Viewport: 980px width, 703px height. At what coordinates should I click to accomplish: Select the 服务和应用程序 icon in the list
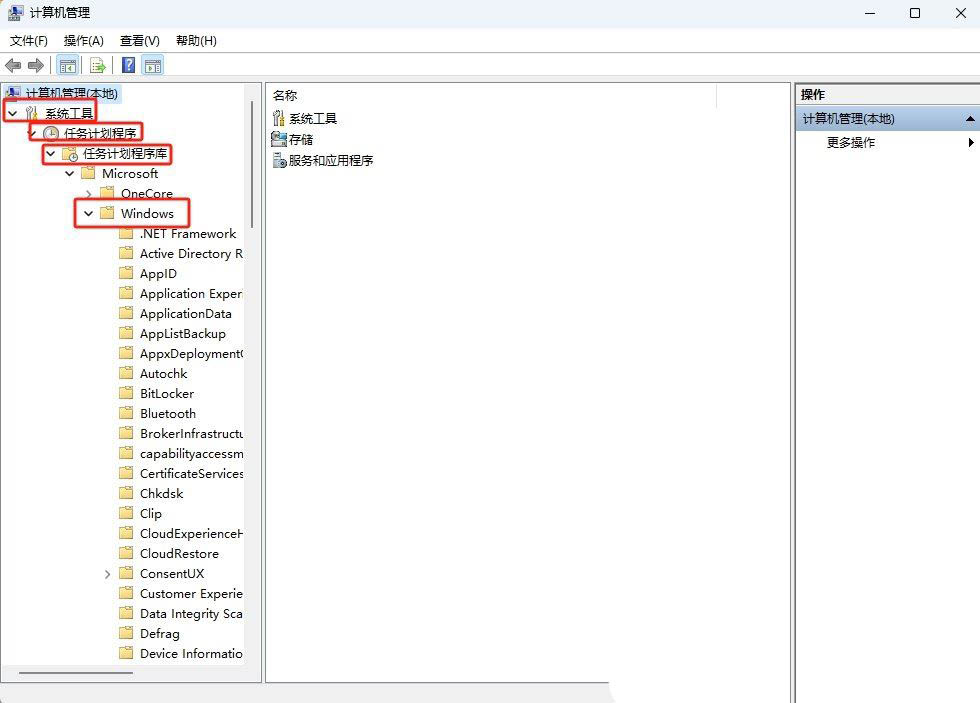(279, 160)
